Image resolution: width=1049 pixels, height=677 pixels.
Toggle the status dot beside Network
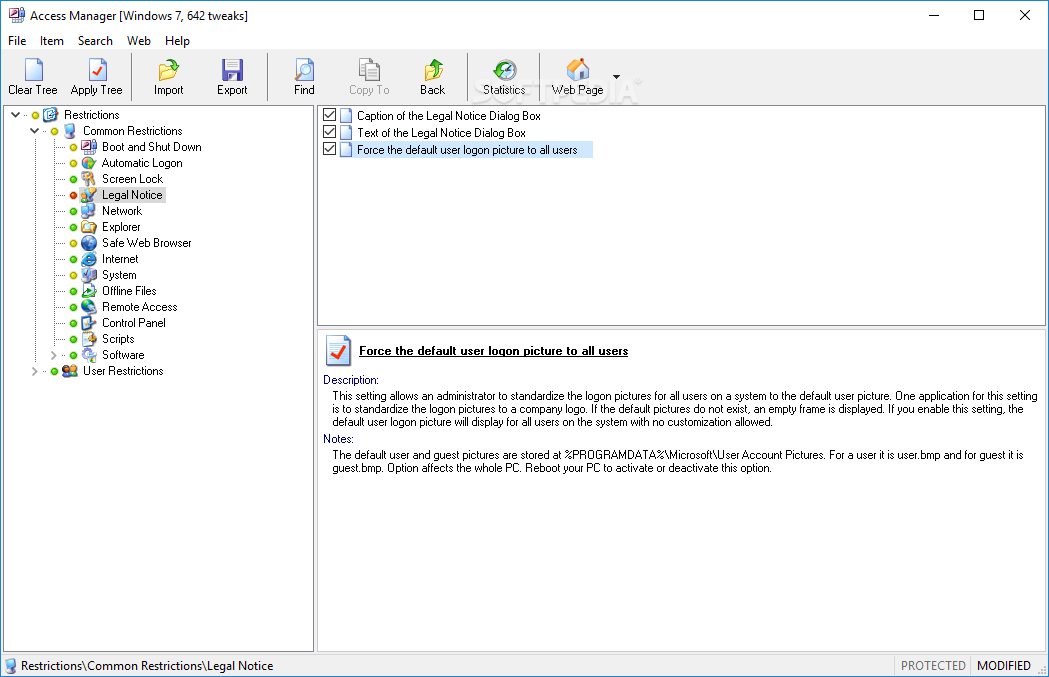74,211
